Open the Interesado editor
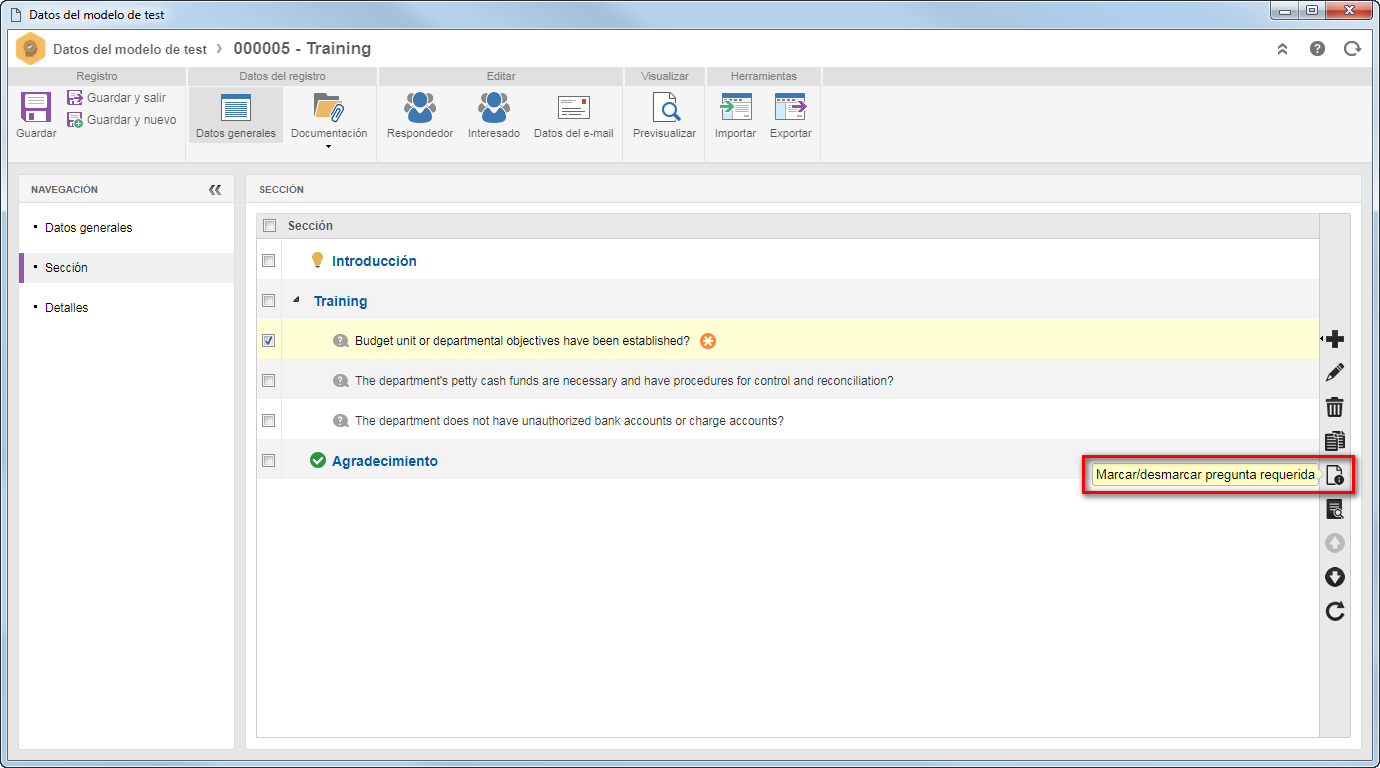 pos(494,115)
